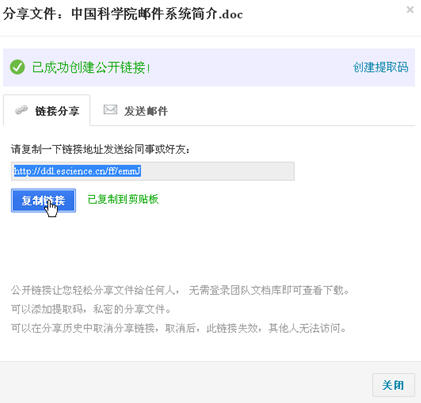Click the 创建提取码 link

[380, 67]
